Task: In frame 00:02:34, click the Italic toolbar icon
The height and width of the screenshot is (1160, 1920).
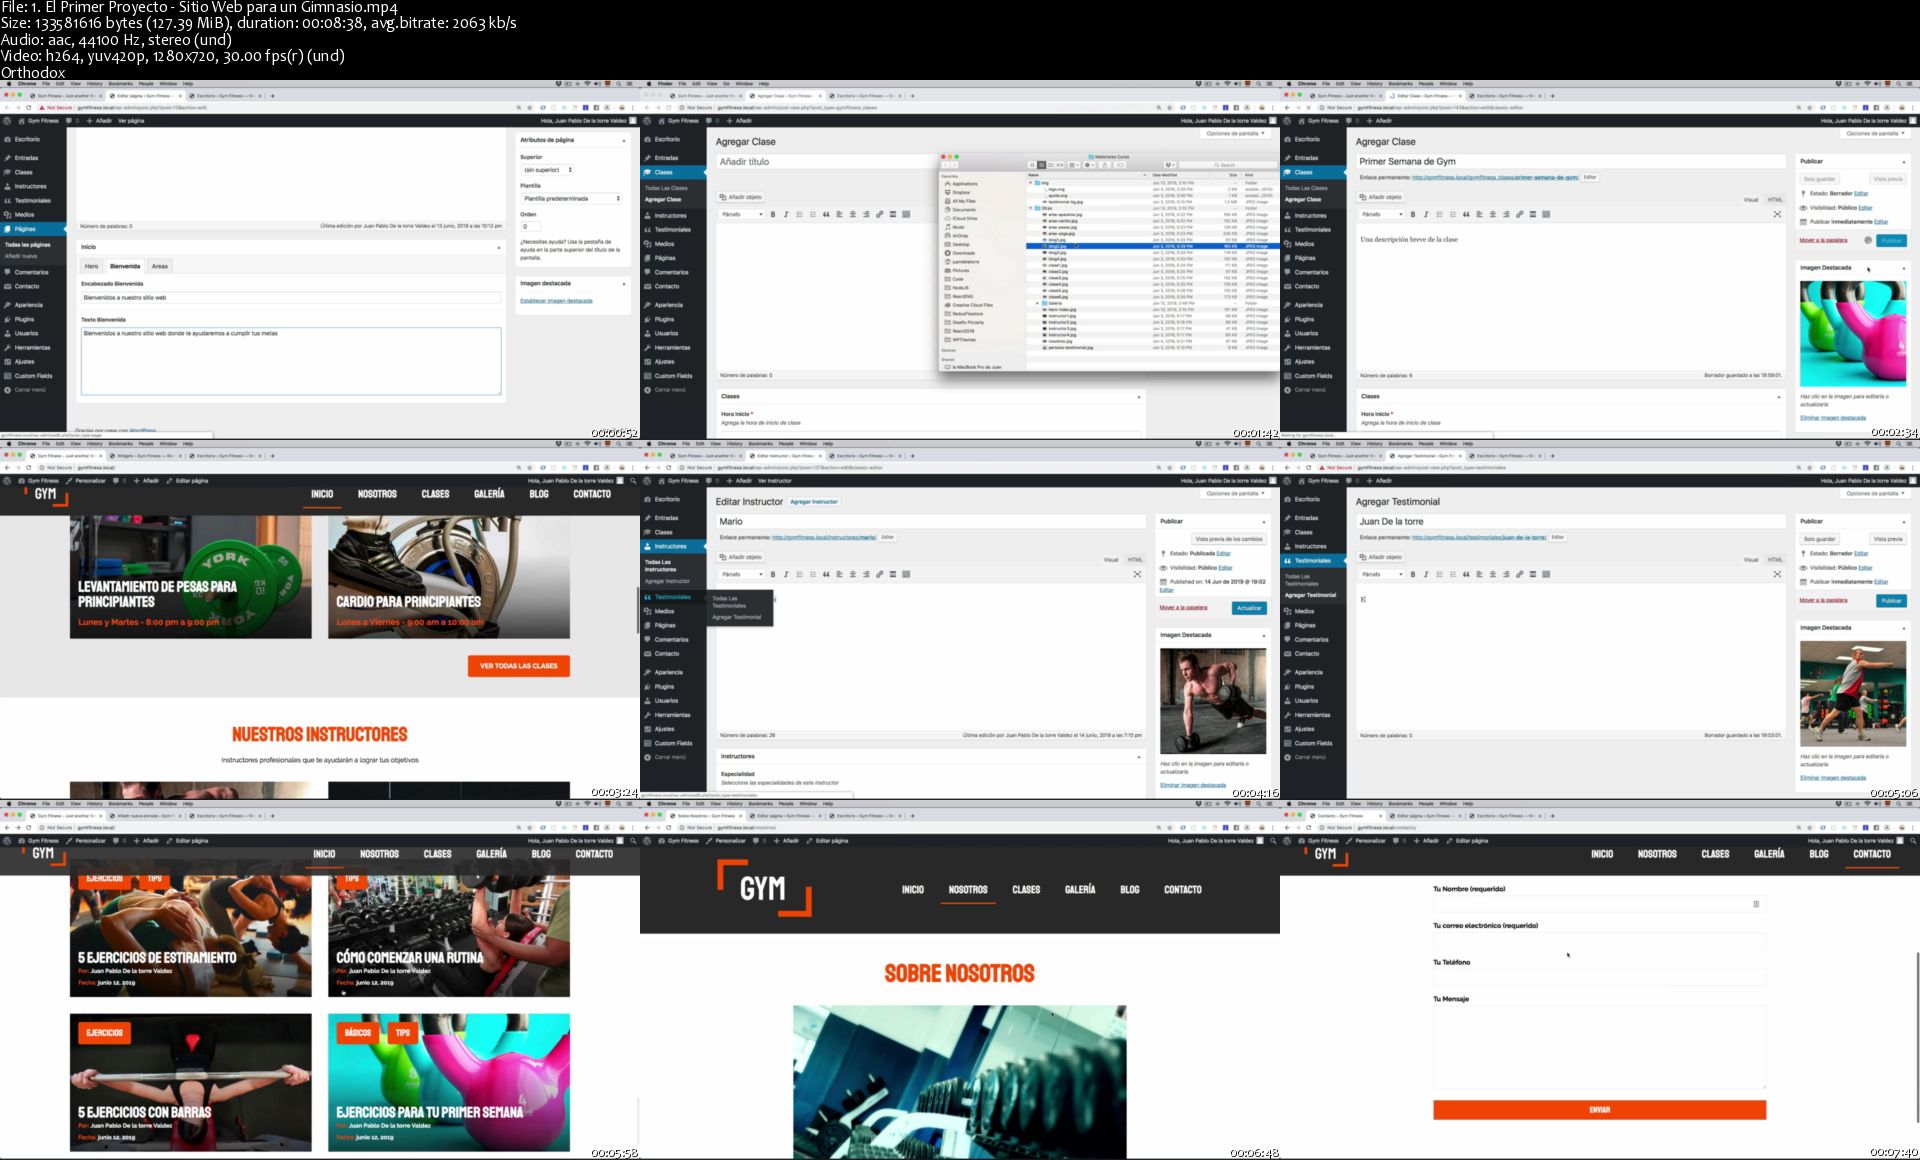Action: [1425, 214]
